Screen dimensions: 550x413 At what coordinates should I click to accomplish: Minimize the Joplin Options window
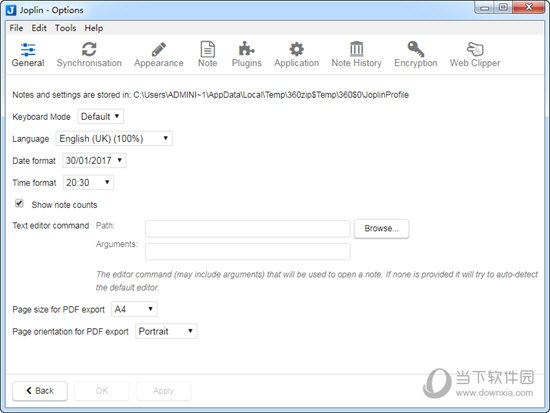[x=485, y=8]
